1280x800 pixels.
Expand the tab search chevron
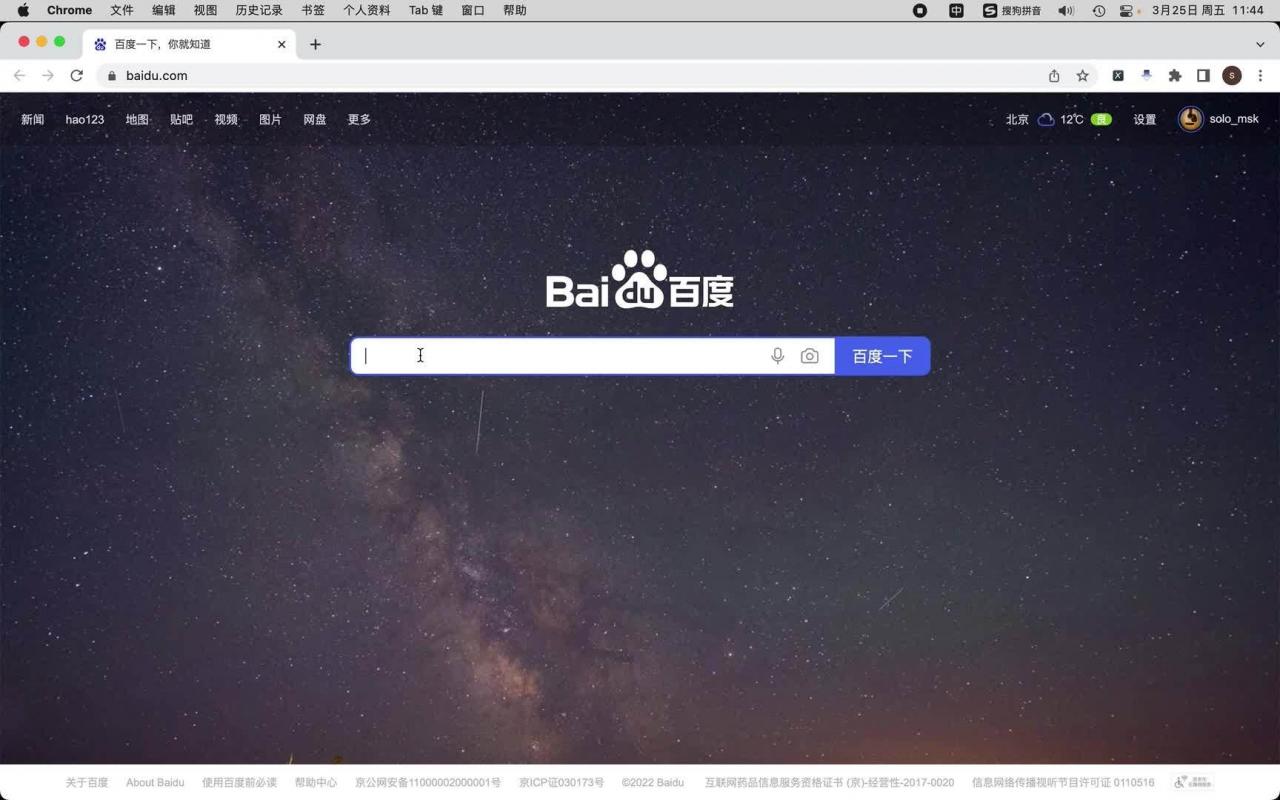[1260, 44]
